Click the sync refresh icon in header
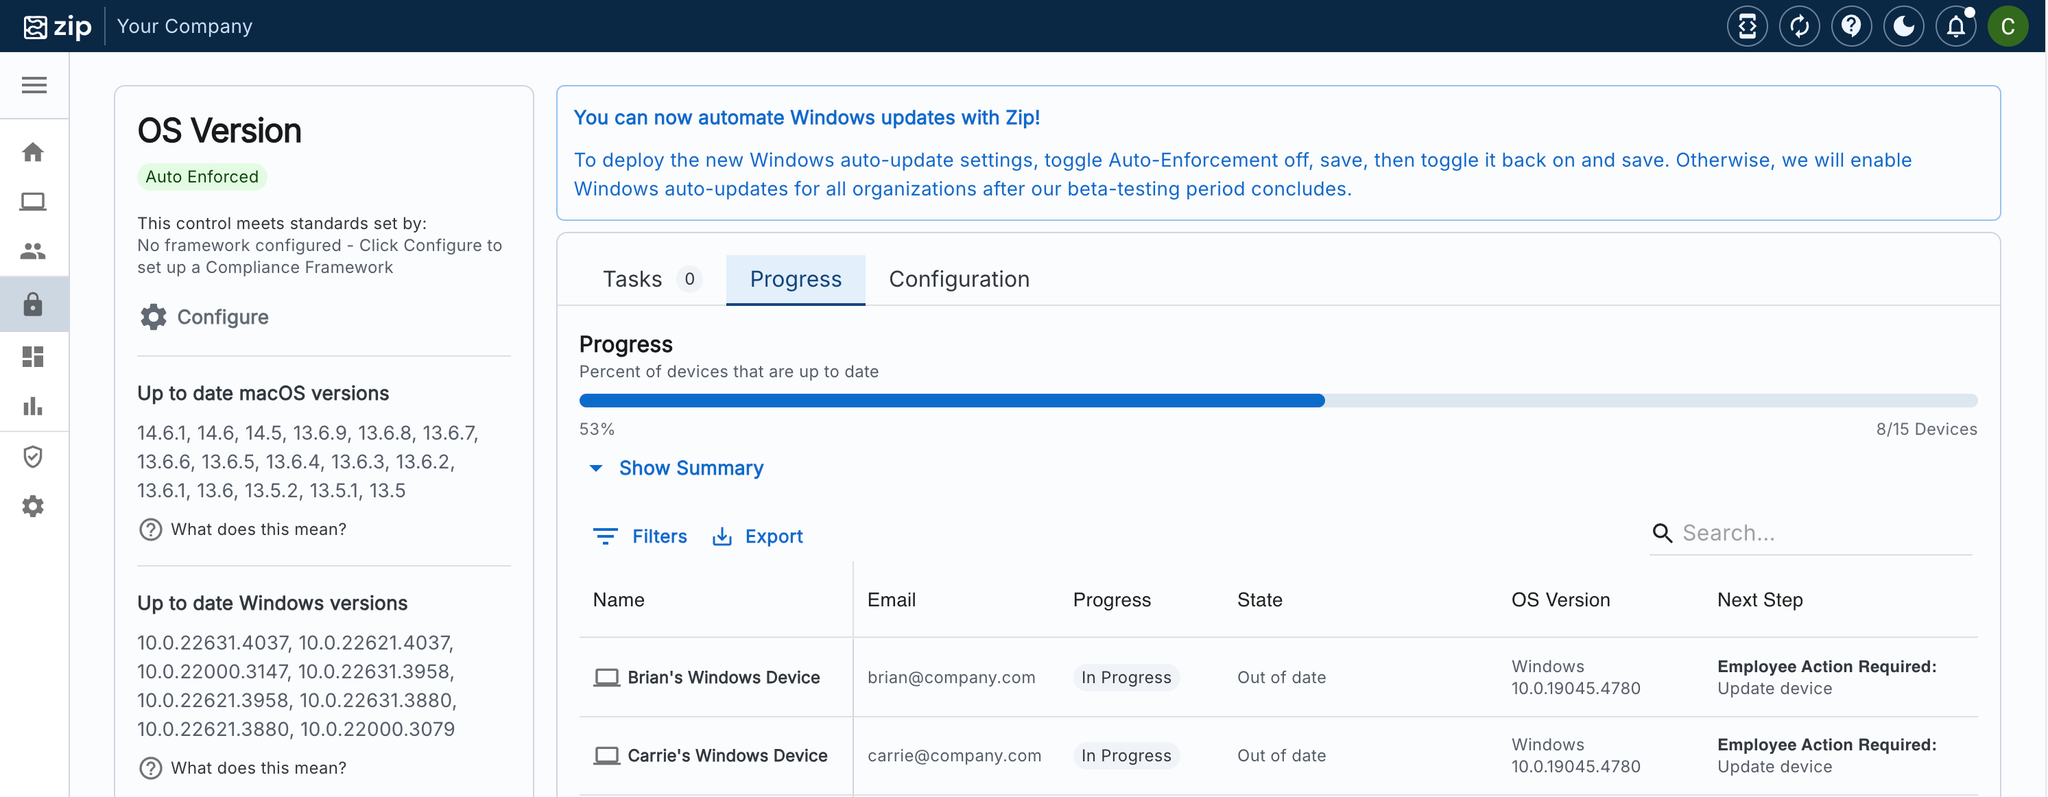The image size is (2048, 797). point(1799,26)
